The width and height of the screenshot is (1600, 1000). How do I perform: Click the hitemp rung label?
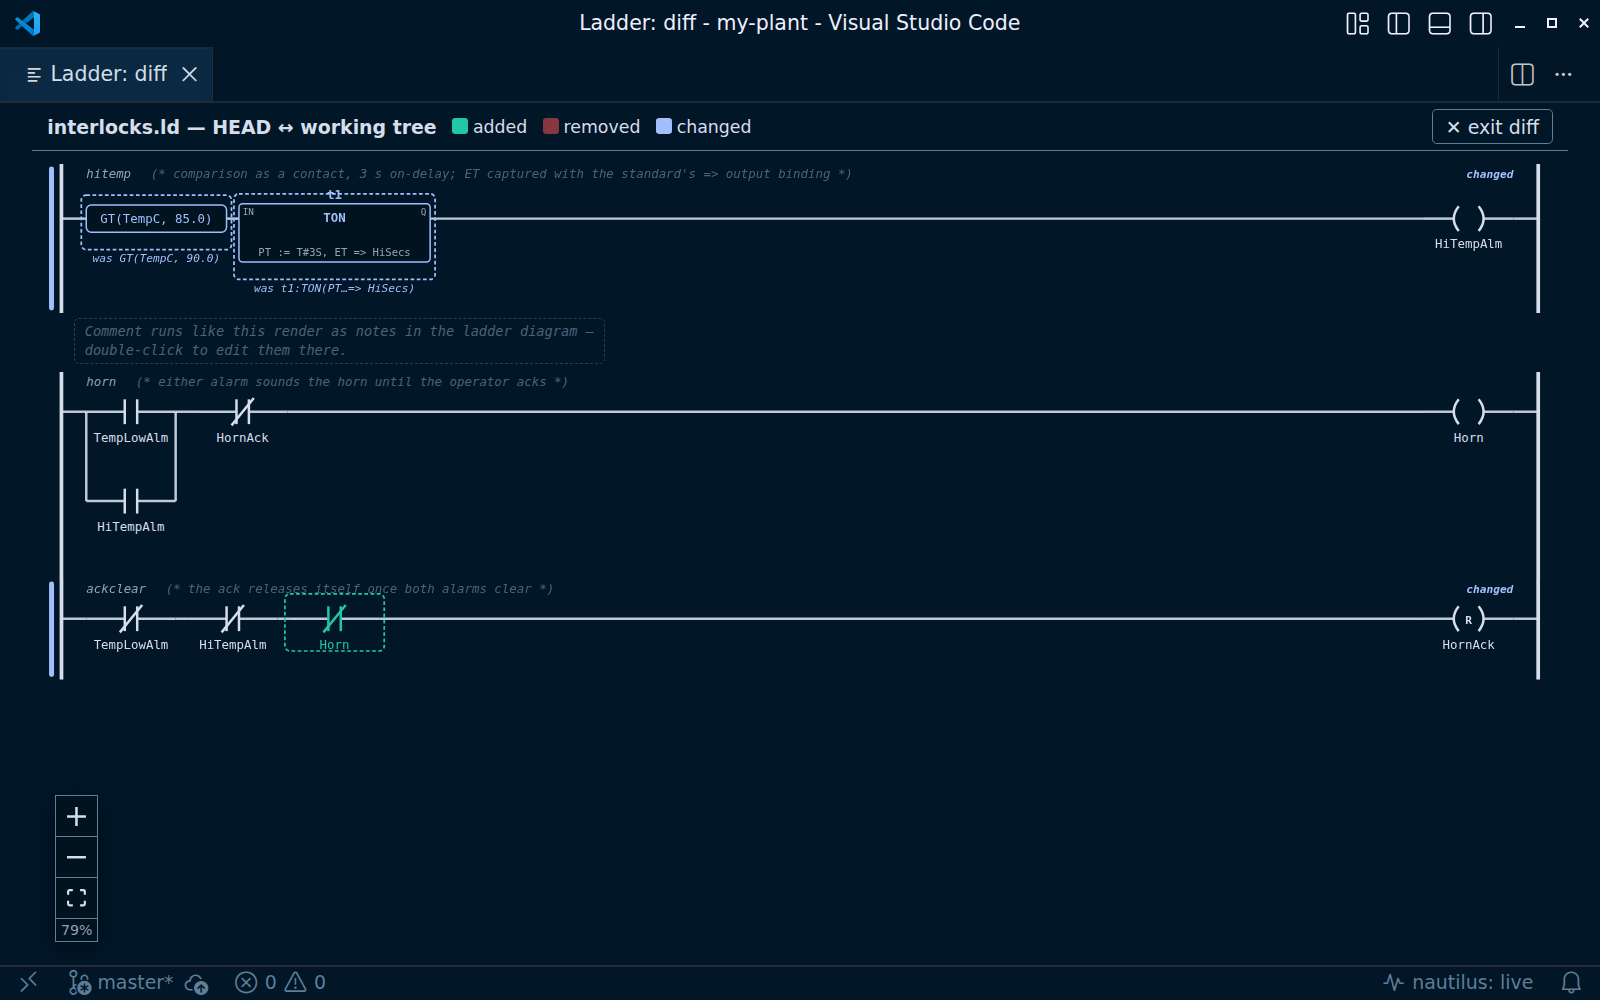[x=108, y=174]
